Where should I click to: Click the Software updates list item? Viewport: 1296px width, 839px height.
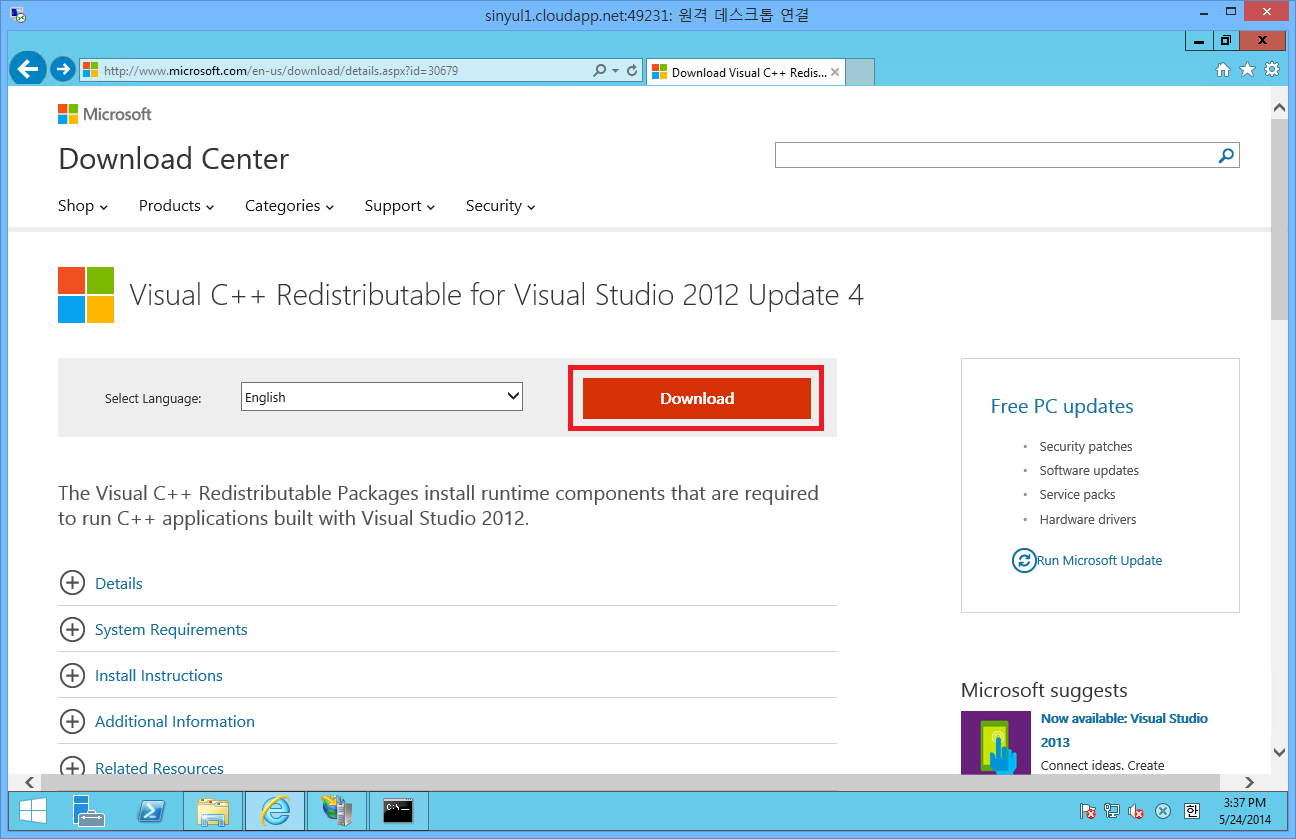[x=1089, y=471]
